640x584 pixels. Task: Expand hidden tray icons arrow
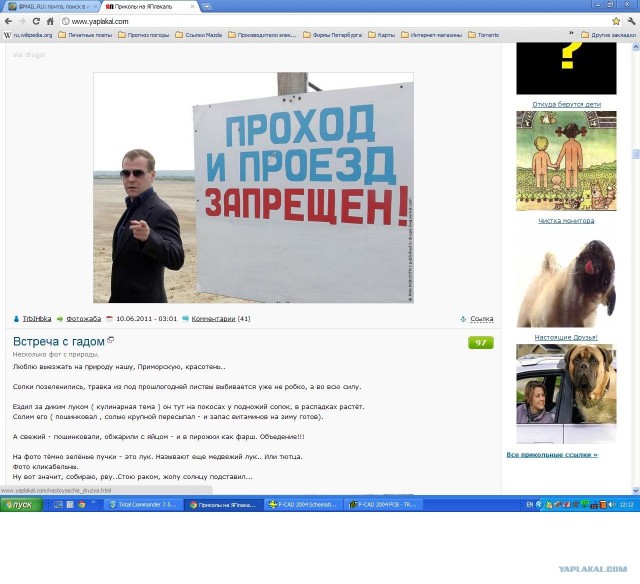tap(539, 505)
